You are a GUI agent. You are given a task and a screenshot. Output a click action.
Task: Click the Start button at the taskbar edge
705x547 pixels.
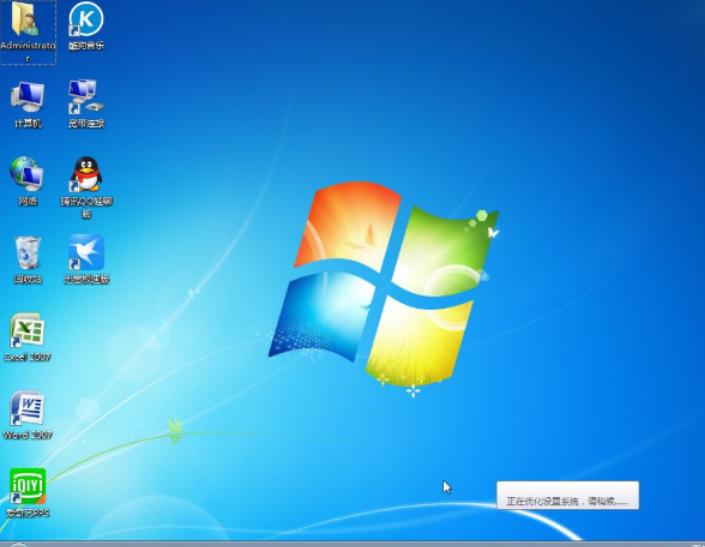17,544
